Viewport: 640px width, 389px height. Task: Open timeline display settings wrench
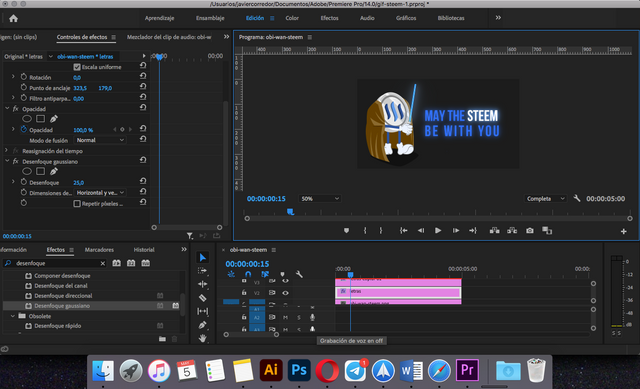click(x=299, y=274)
